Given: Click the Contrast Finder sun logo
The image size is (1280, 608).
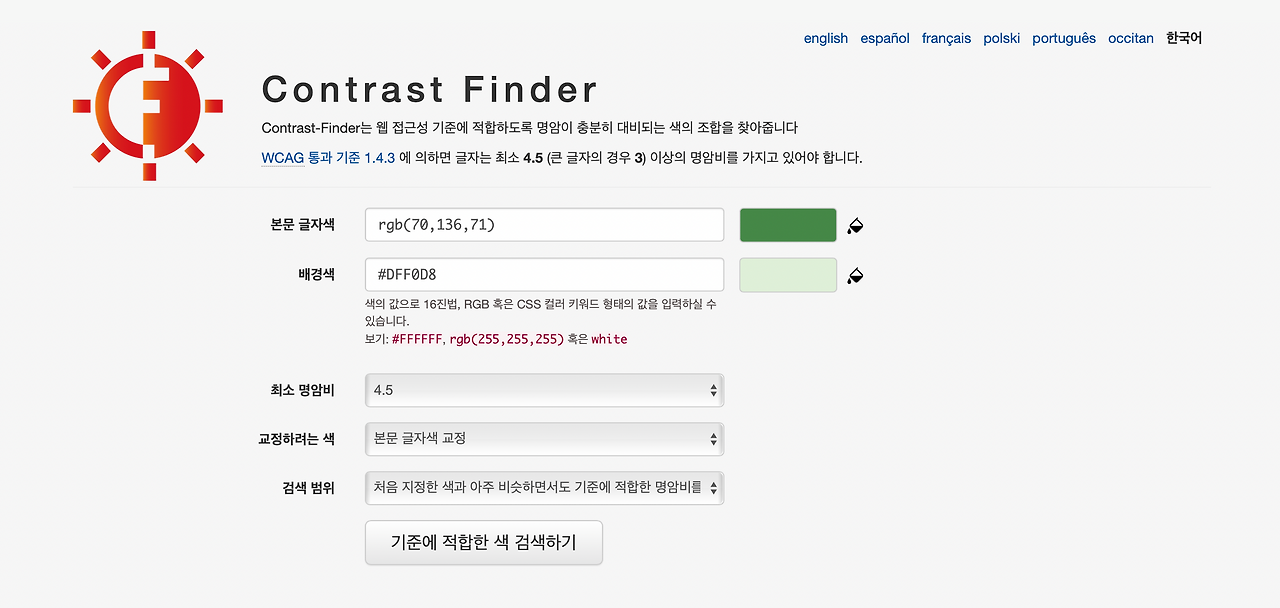Looking at the screenshot, I should pyautogui.click(x=148, y=105).
